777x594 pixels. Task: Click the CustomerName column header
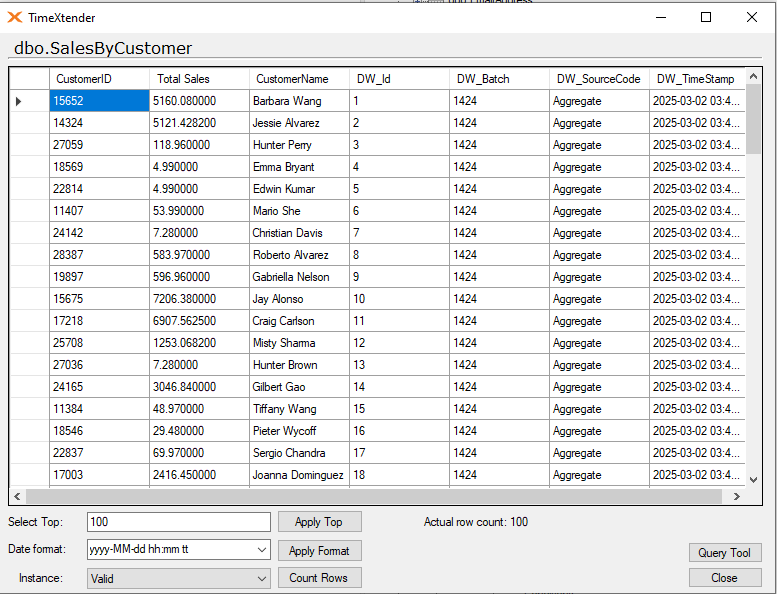(299, 79)
